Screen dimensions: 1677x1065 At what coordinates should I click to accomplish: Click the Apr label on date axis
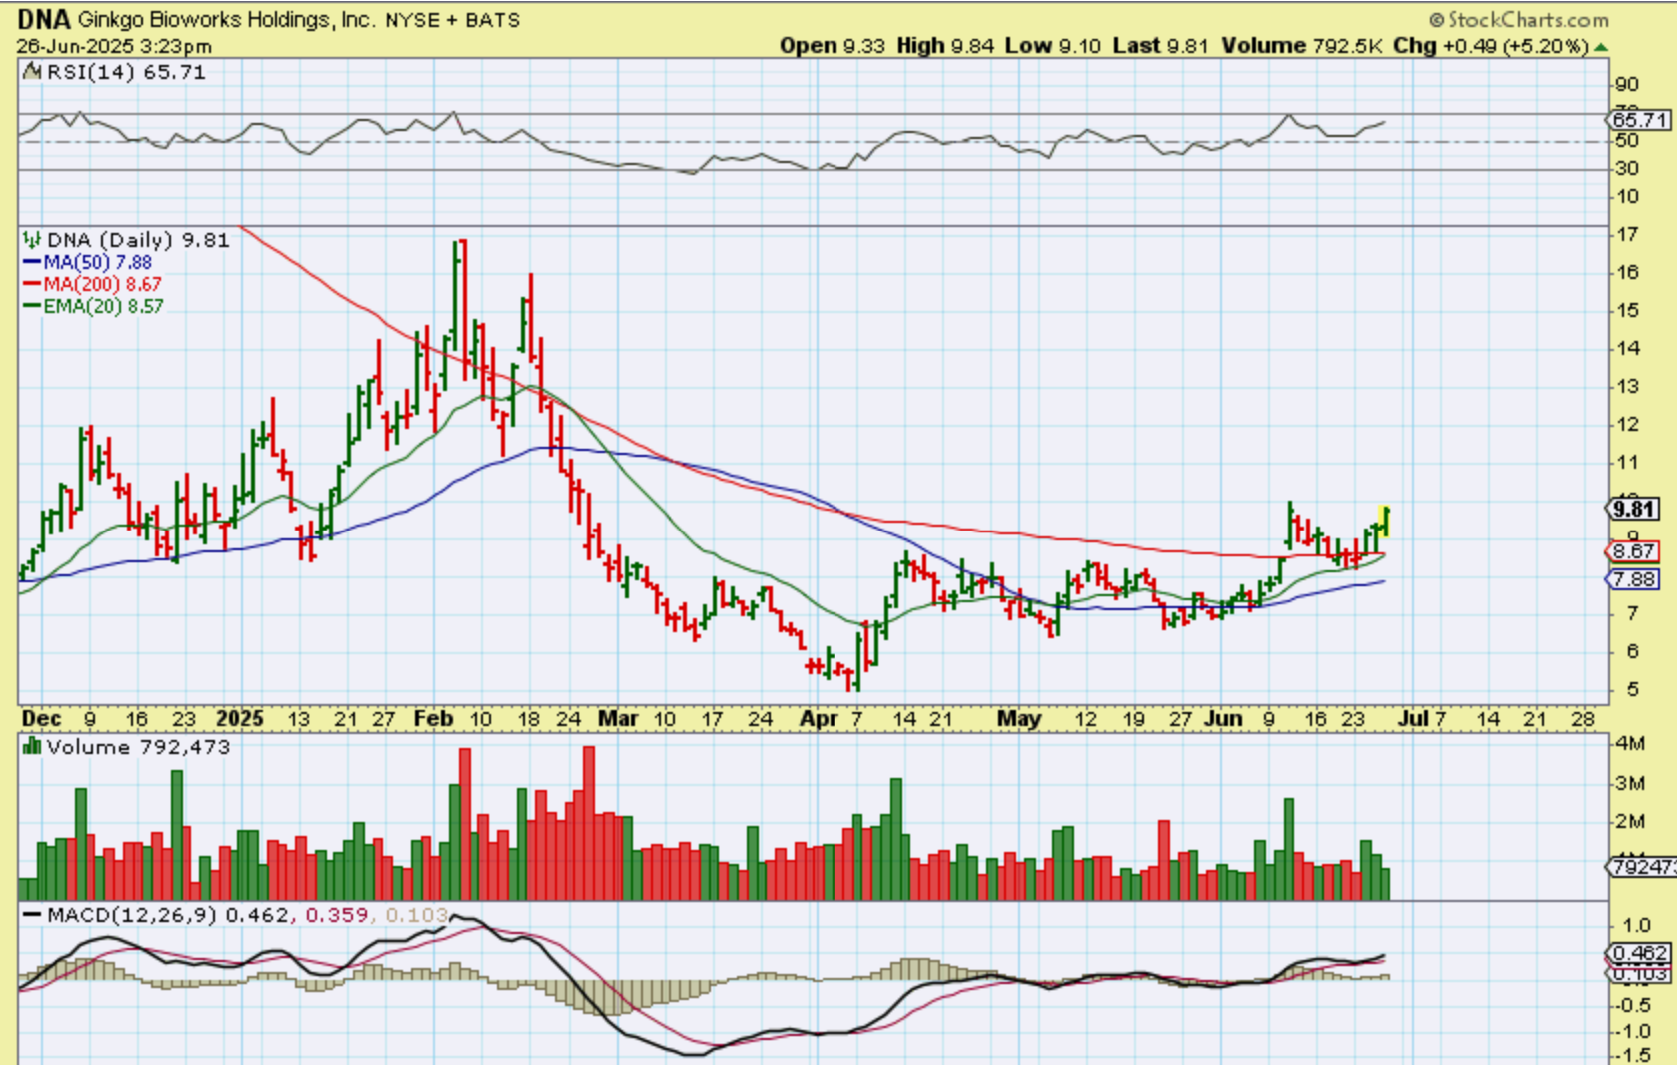pos(819,719)
